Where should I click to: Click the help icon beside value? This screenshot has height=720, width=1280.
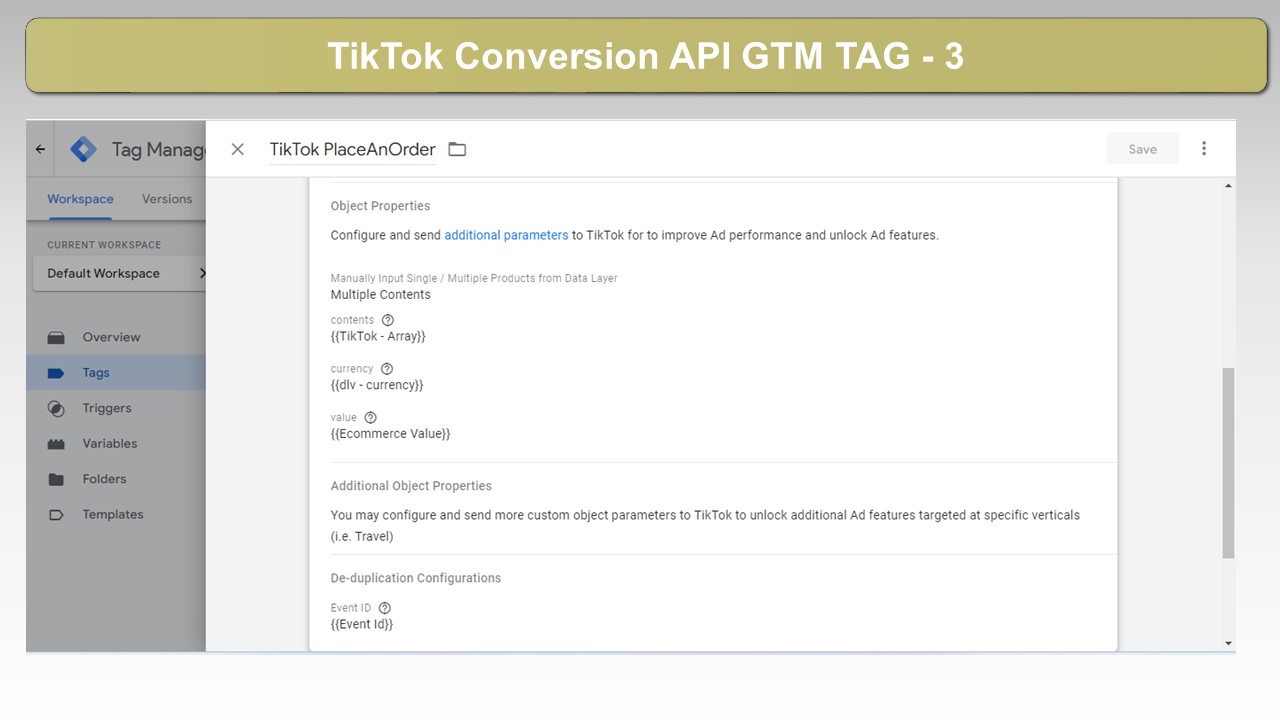(x=370, y=417)
